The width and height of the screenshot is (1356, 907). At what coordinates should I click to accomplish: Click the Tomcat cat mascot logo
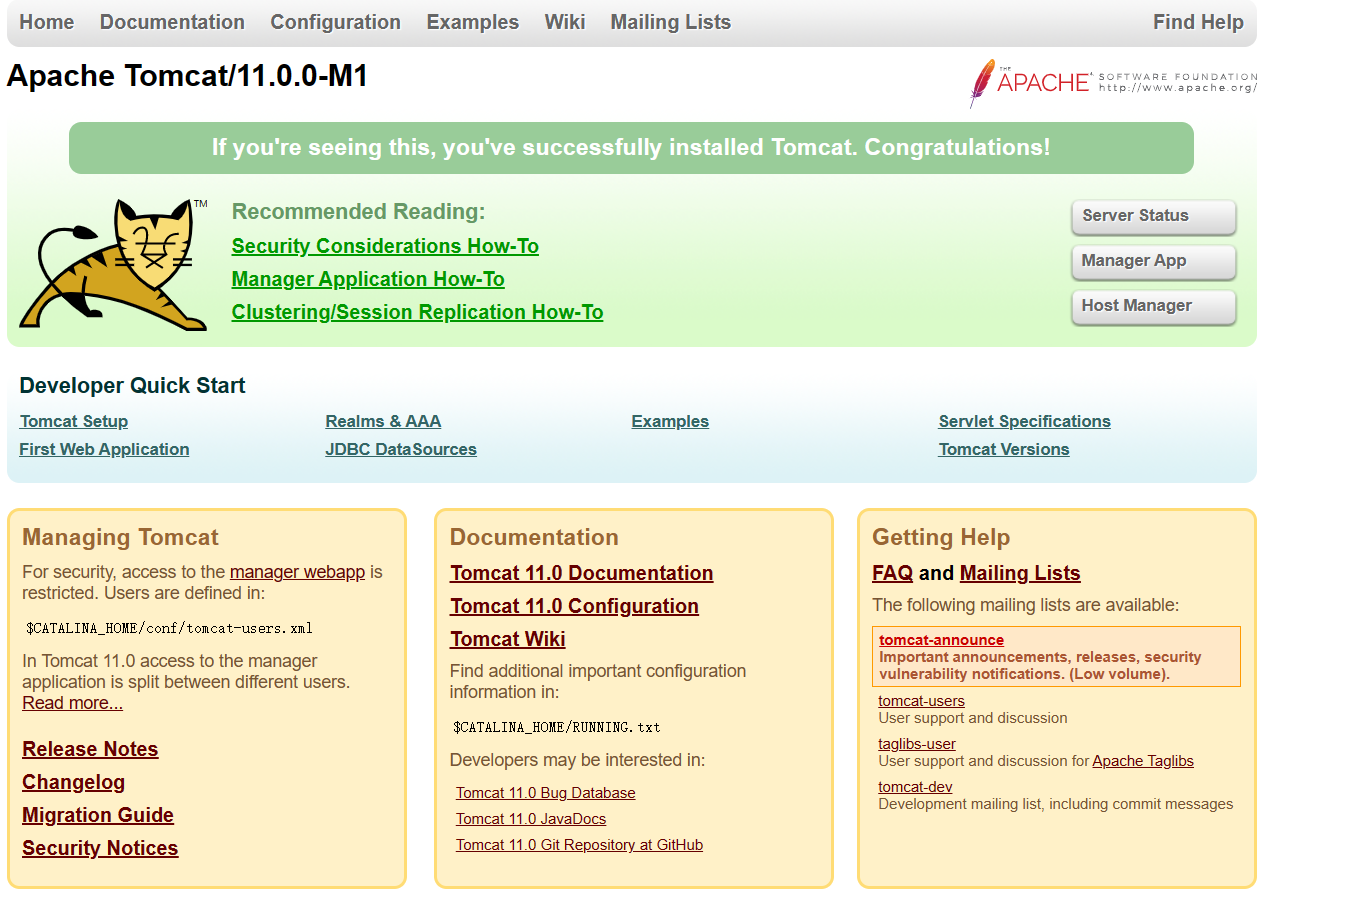click(113, 264)
